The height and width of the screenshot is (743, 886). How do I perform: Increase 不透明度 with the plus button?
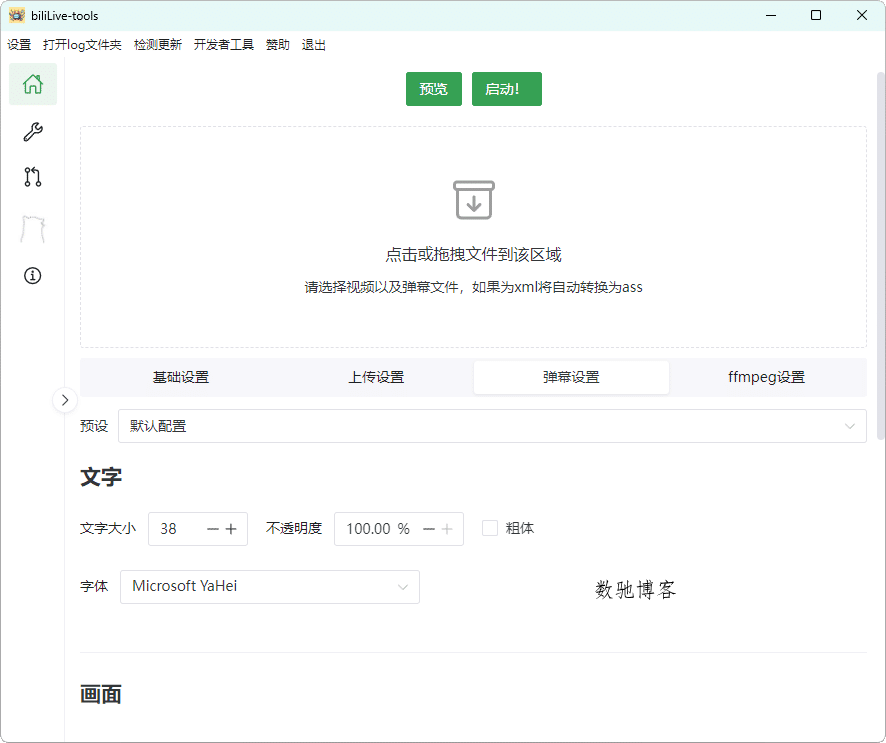pos(448,529)
